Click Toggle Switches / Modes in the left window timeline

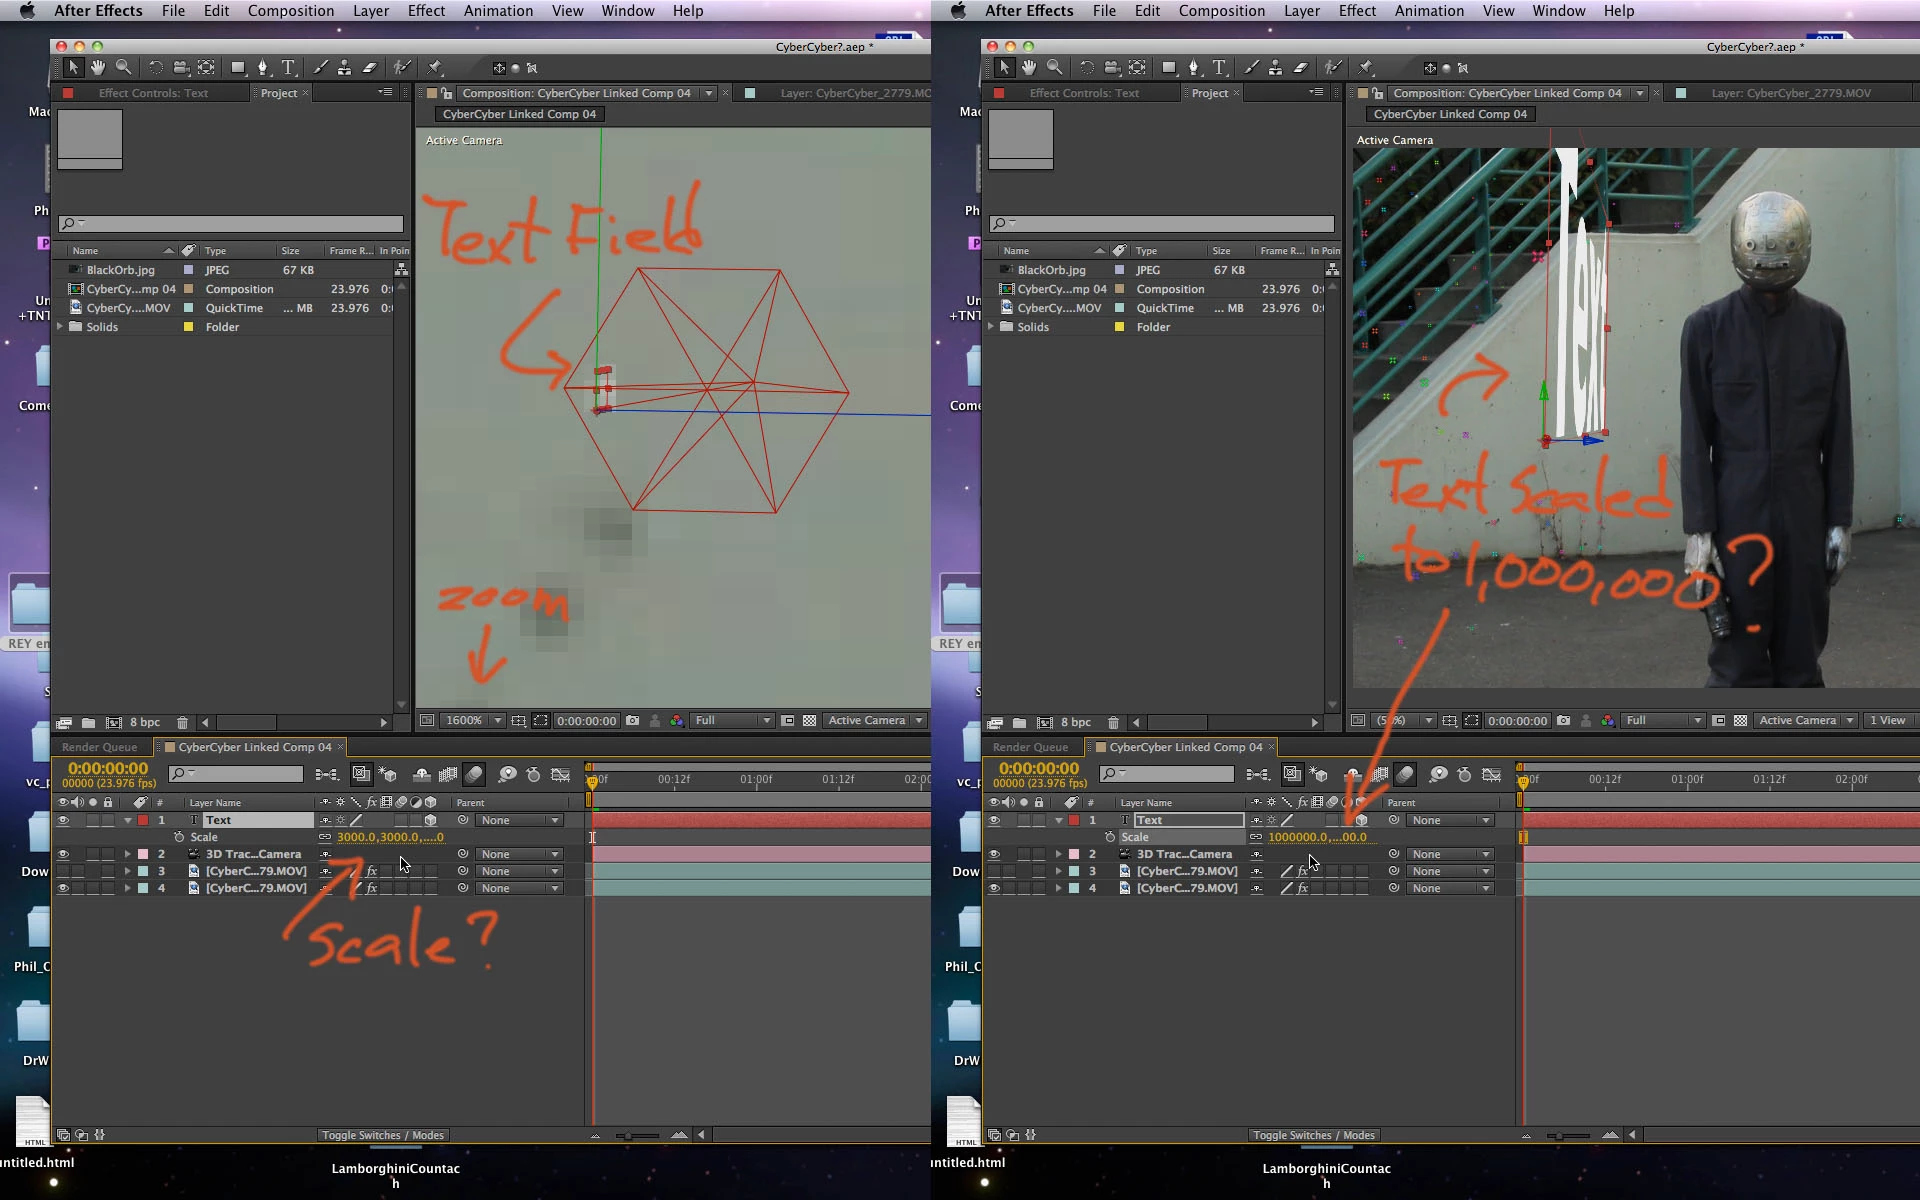pyautogui.click(x=383, y=1135)
